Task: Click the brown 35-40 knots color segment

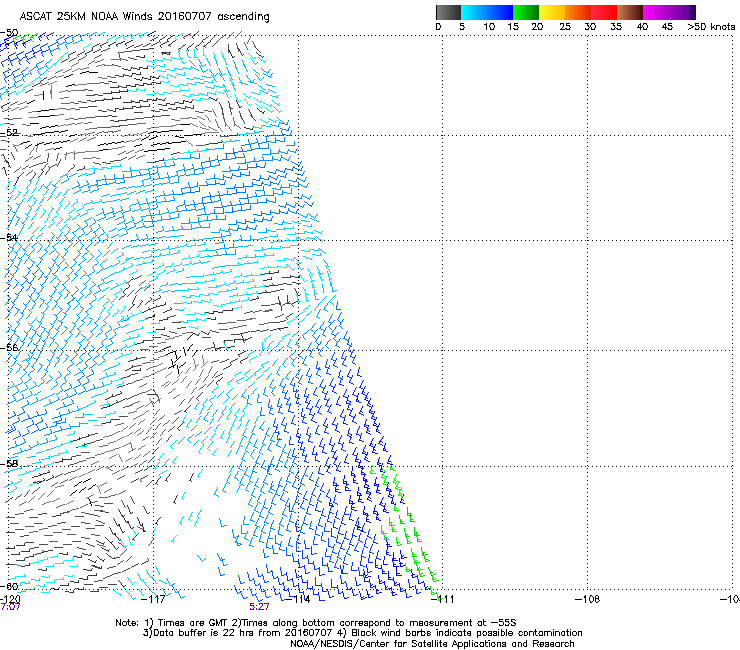Action: click(x=630, y=12)
